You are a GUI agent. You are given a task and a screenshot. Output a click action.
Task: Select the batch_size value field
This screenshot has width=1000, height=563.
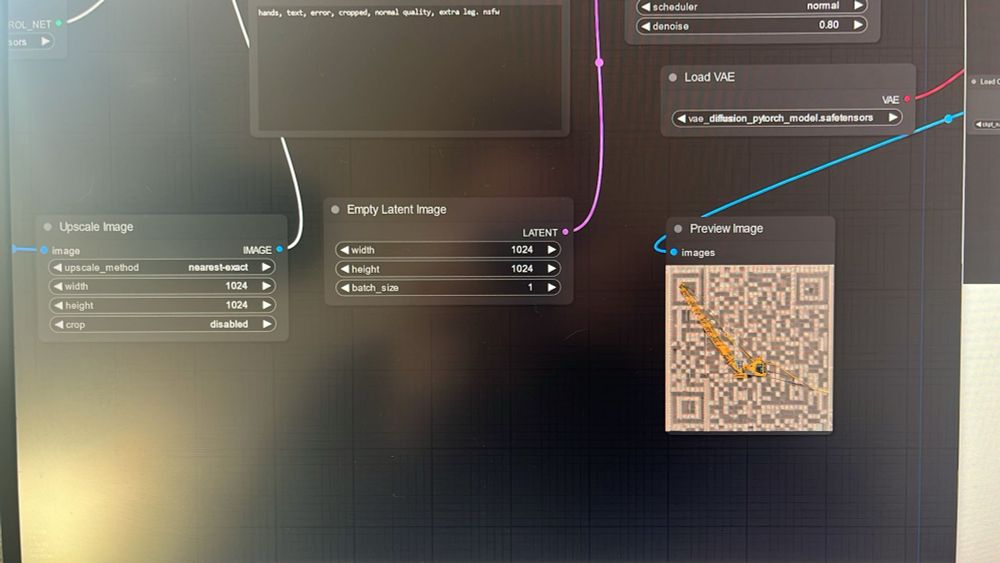click(x=448, y=288)
